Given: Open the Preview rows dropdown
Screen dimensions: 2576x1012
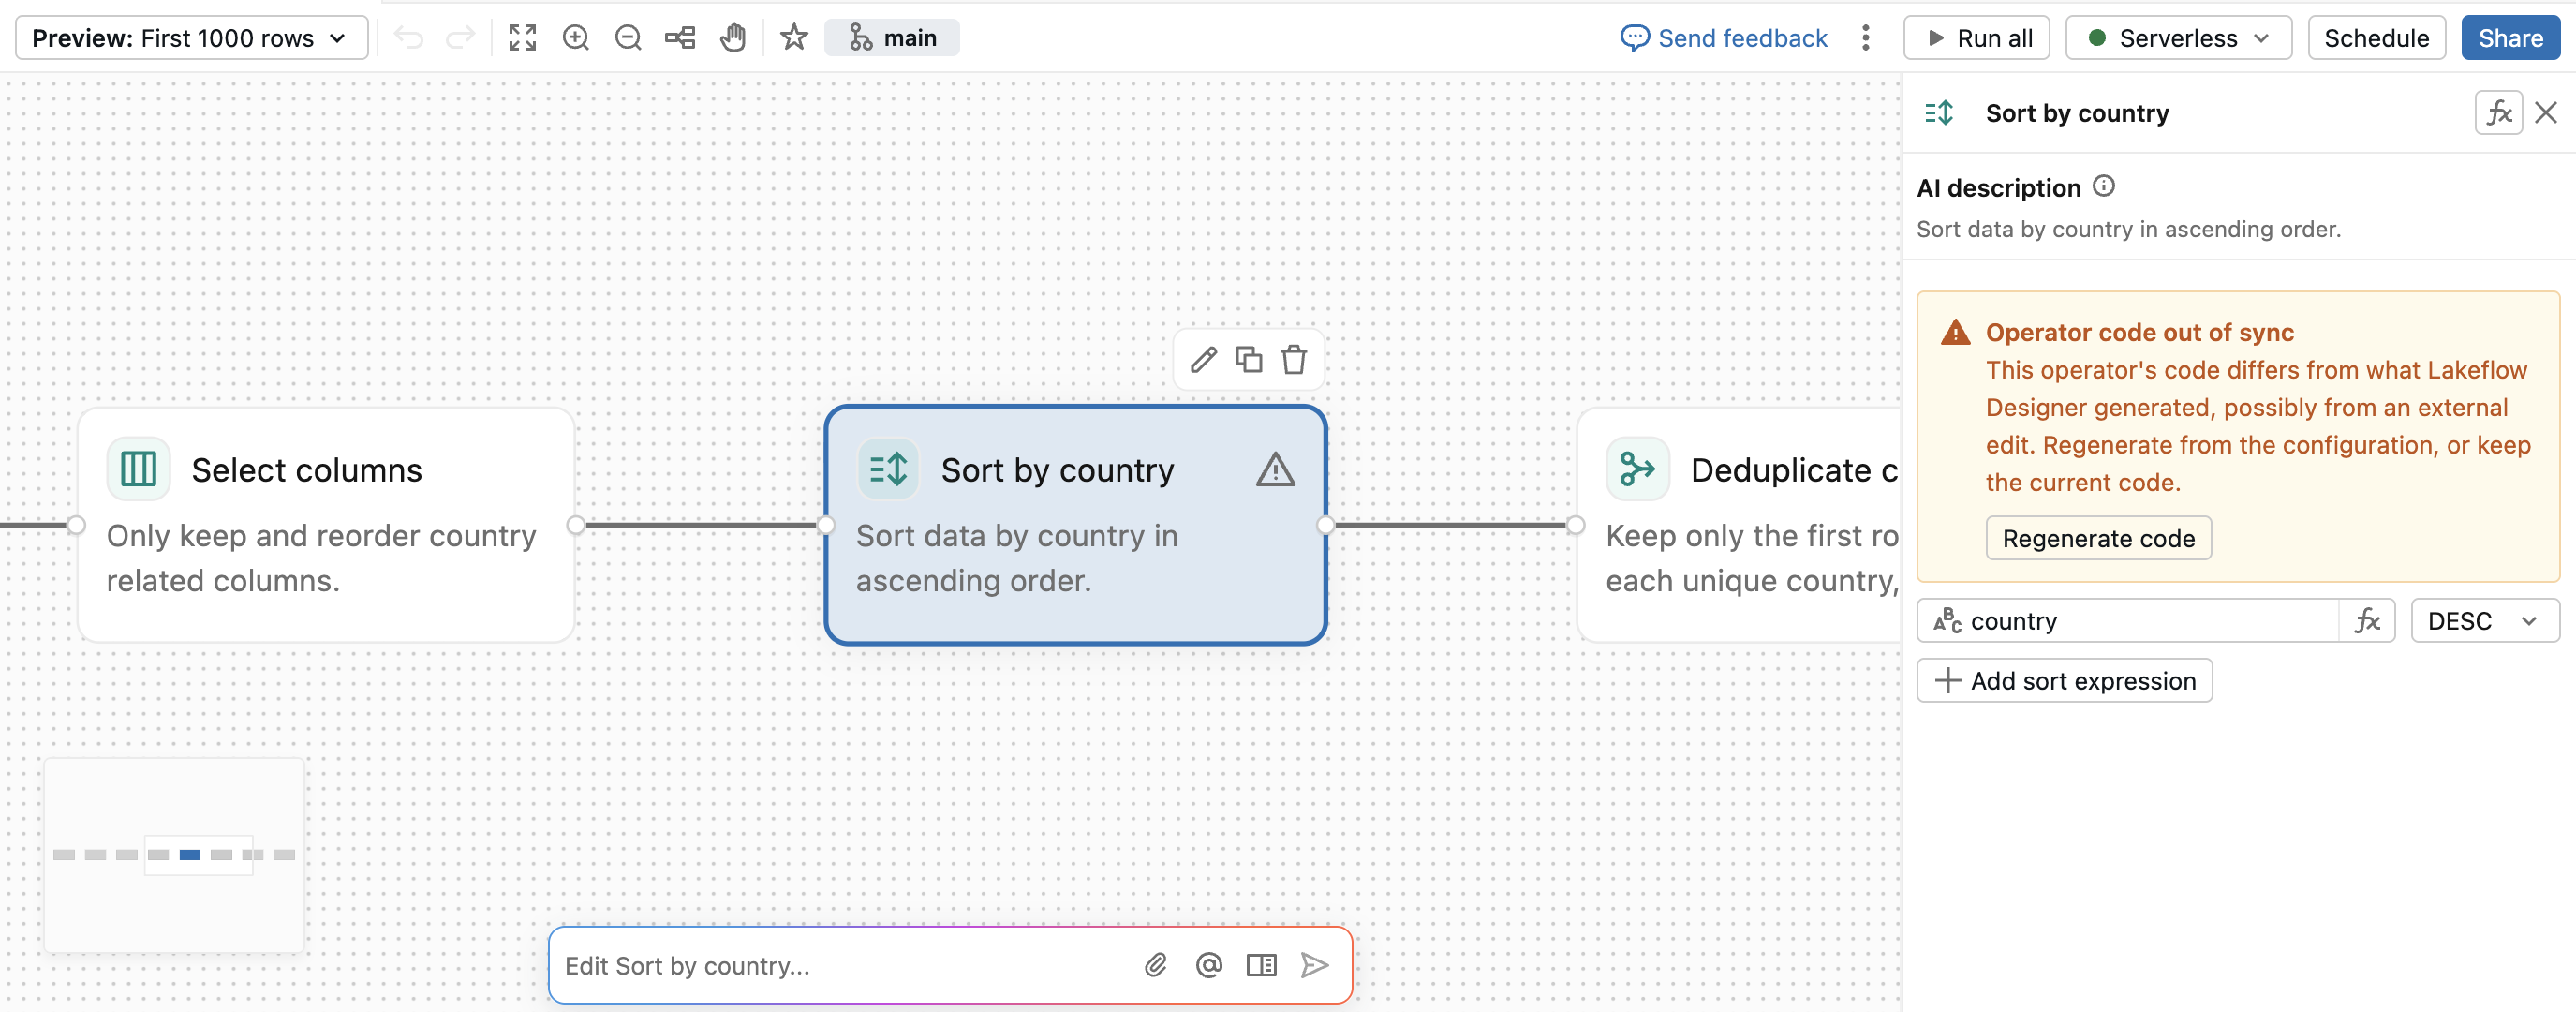Looking at the screenshot, I should click(x=191, y=38).
